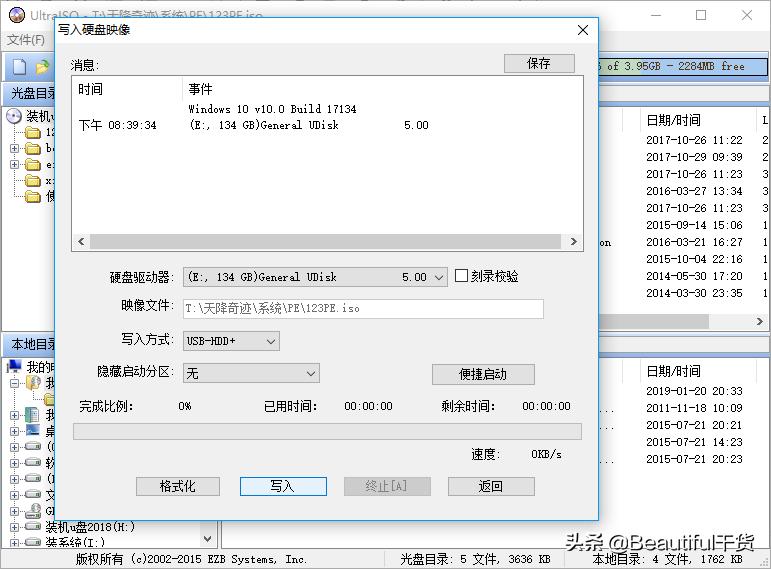
Task: Select the drive icon labeled 软 in local tree
Action: [x=33, y=462]
